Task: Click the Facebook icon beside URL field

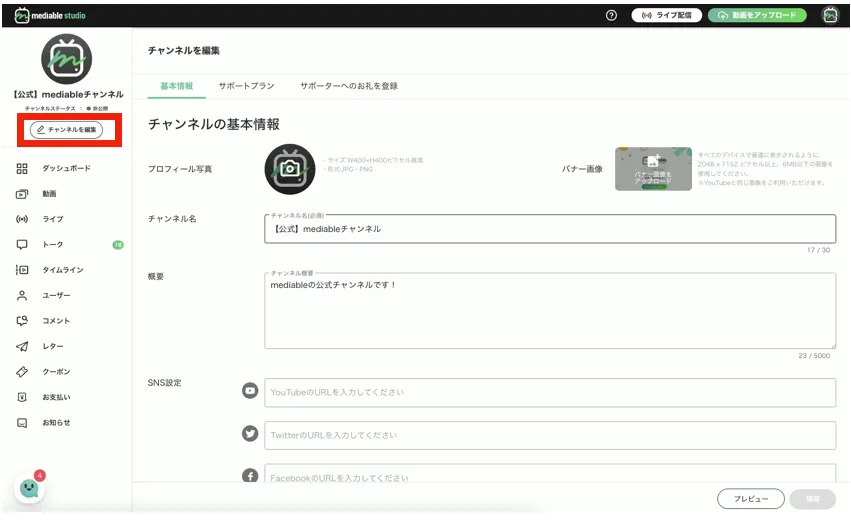Action: tap(250, 475)
